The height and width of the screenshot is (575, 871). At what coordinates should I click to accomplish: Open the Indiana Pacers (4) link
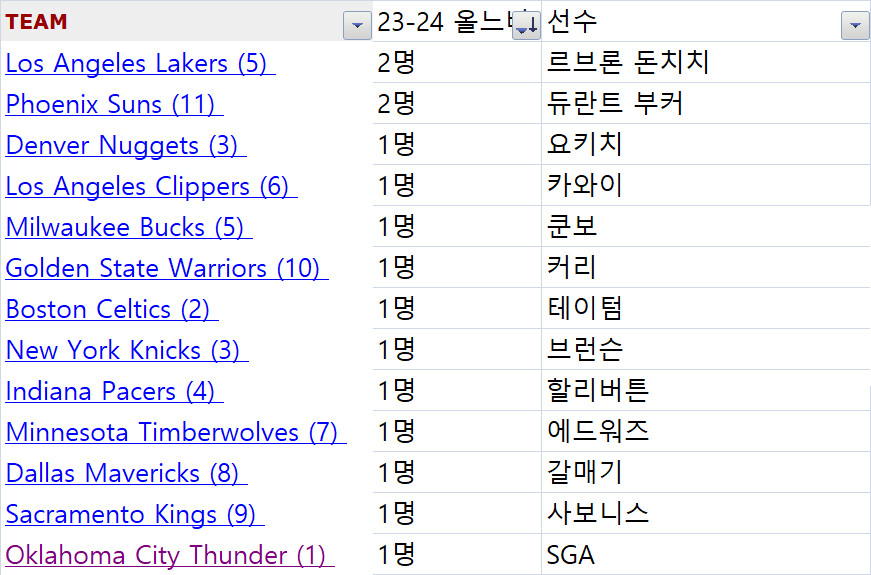pyautogui.click(x=114, y=392)
